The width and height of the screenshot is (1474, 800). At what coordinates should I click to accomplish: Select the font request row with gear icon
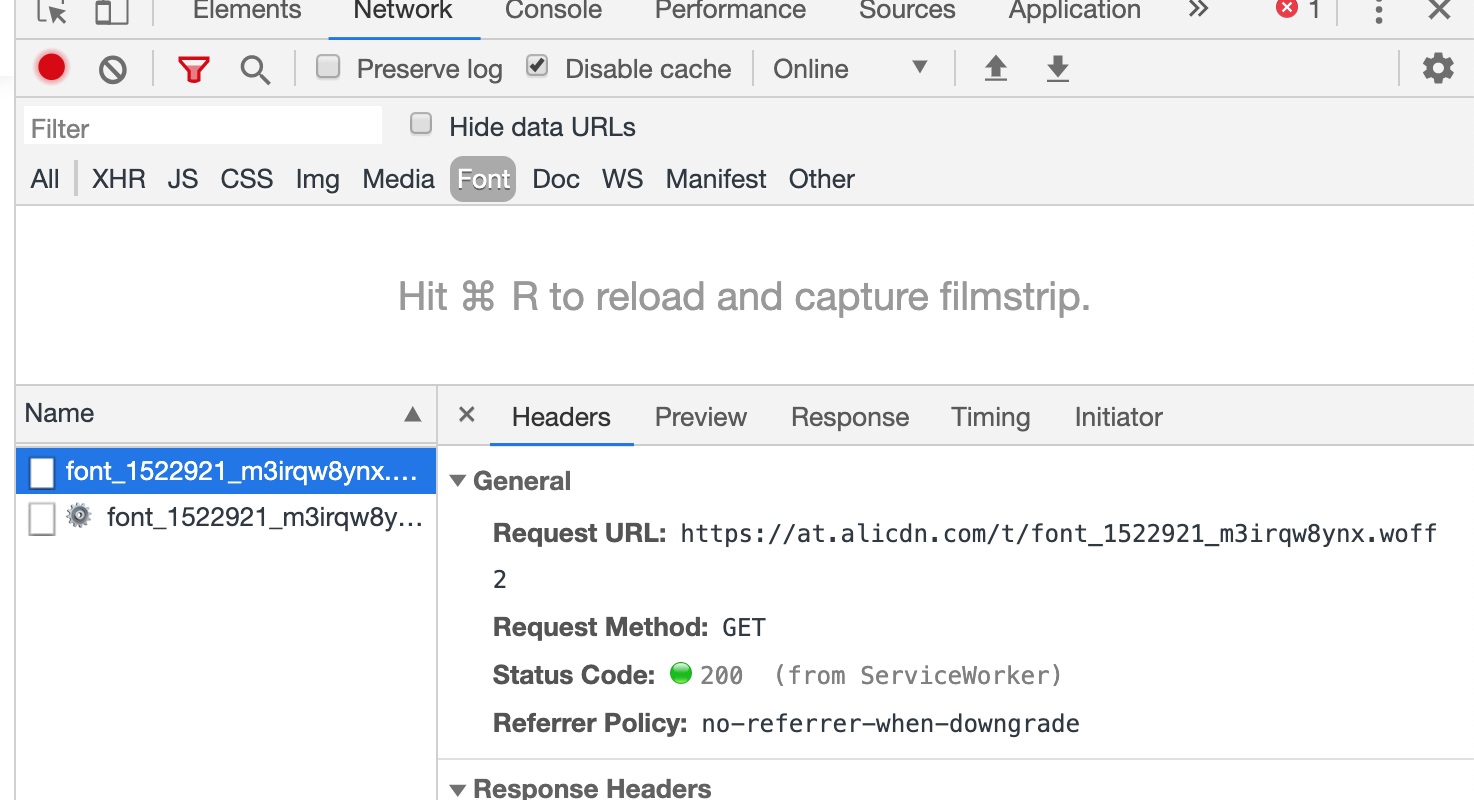(x=226, y=517)
